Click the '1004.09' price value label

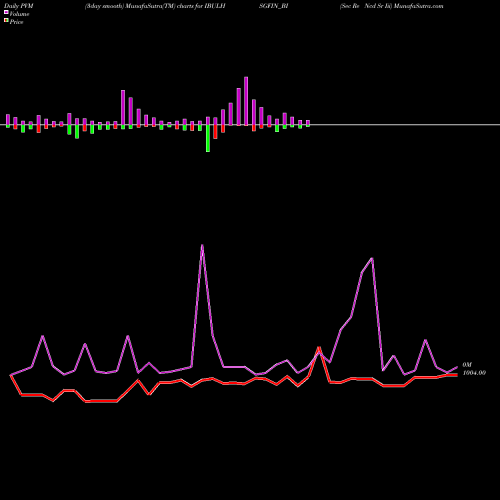click(x=474, y=373)
